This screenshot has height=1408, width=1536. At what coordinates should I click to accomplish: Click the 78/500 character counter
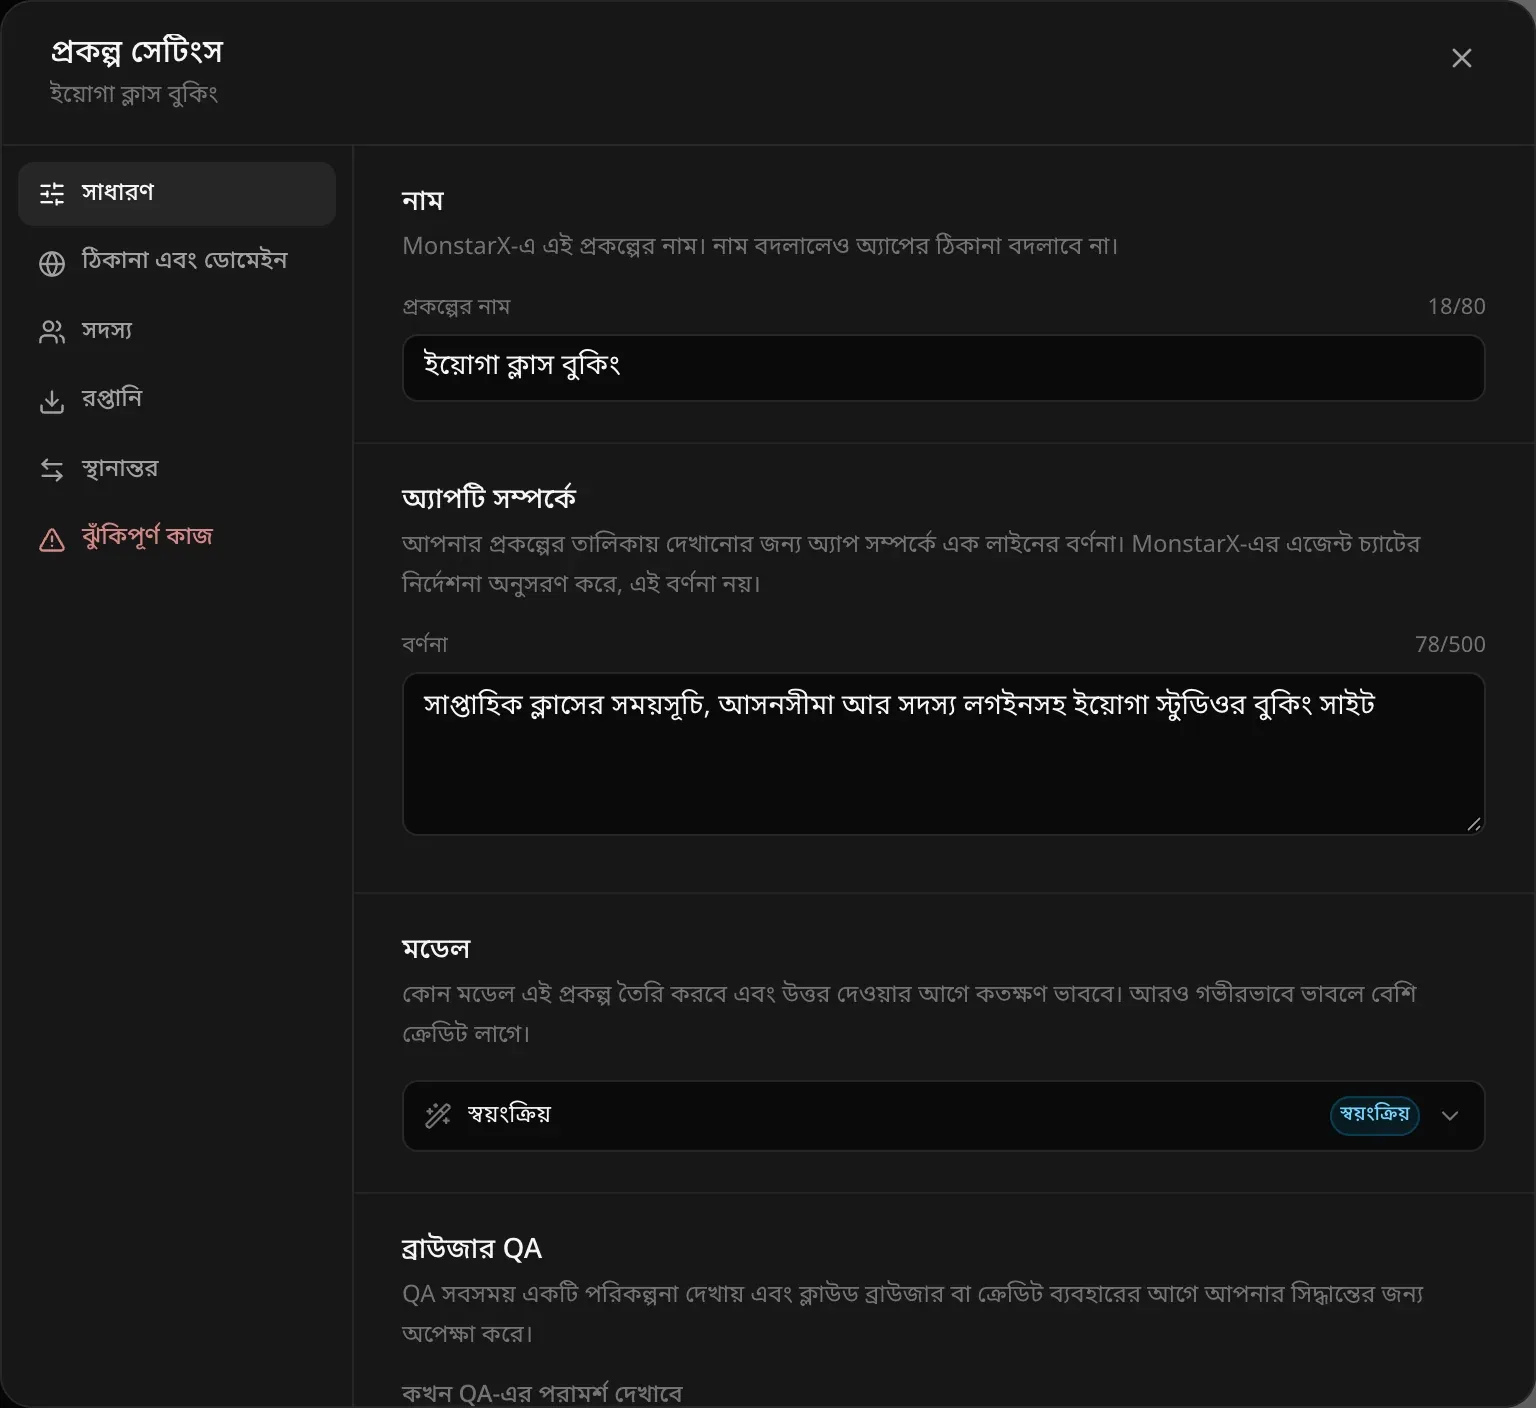point(1450,644)
